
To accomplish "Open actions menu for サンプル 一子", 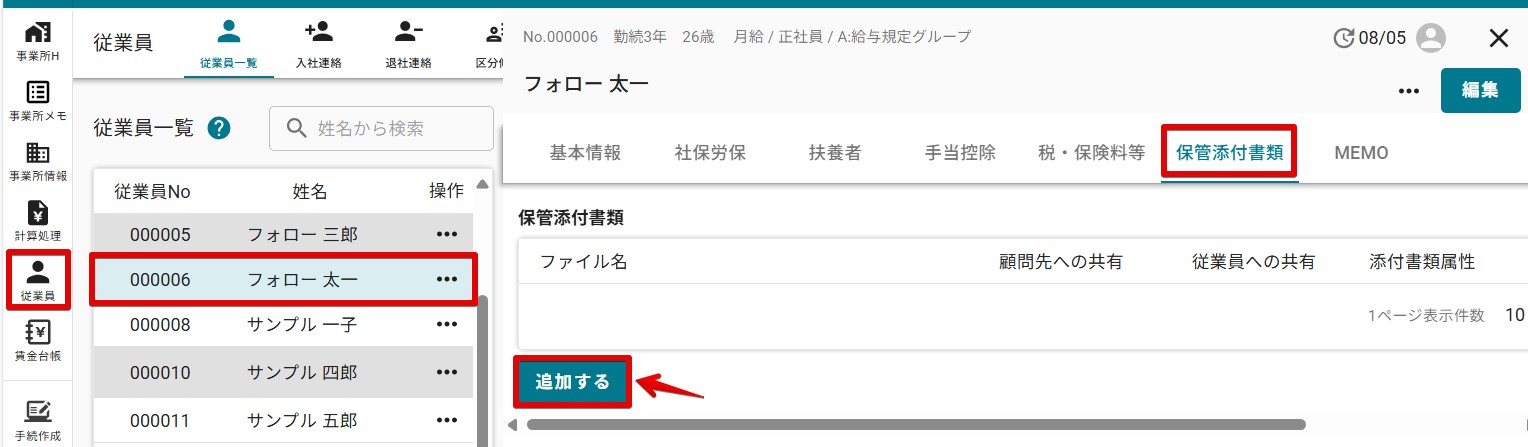I will [x=446, y=325].
